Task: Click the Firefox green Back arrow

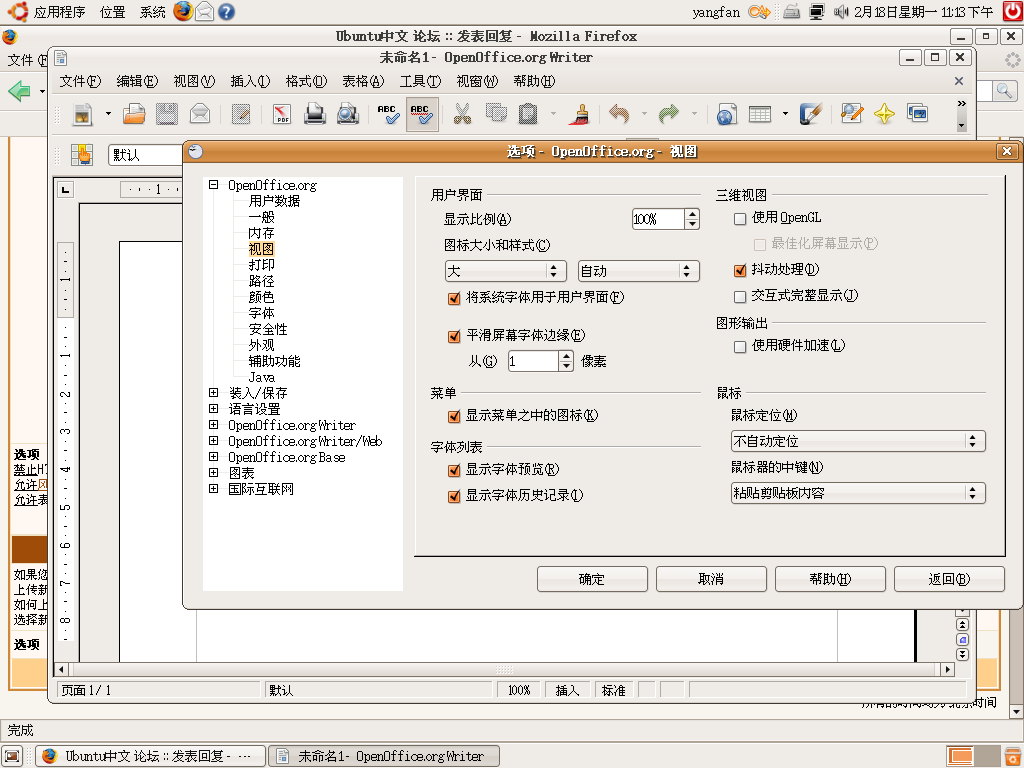Action: [20, 90]
